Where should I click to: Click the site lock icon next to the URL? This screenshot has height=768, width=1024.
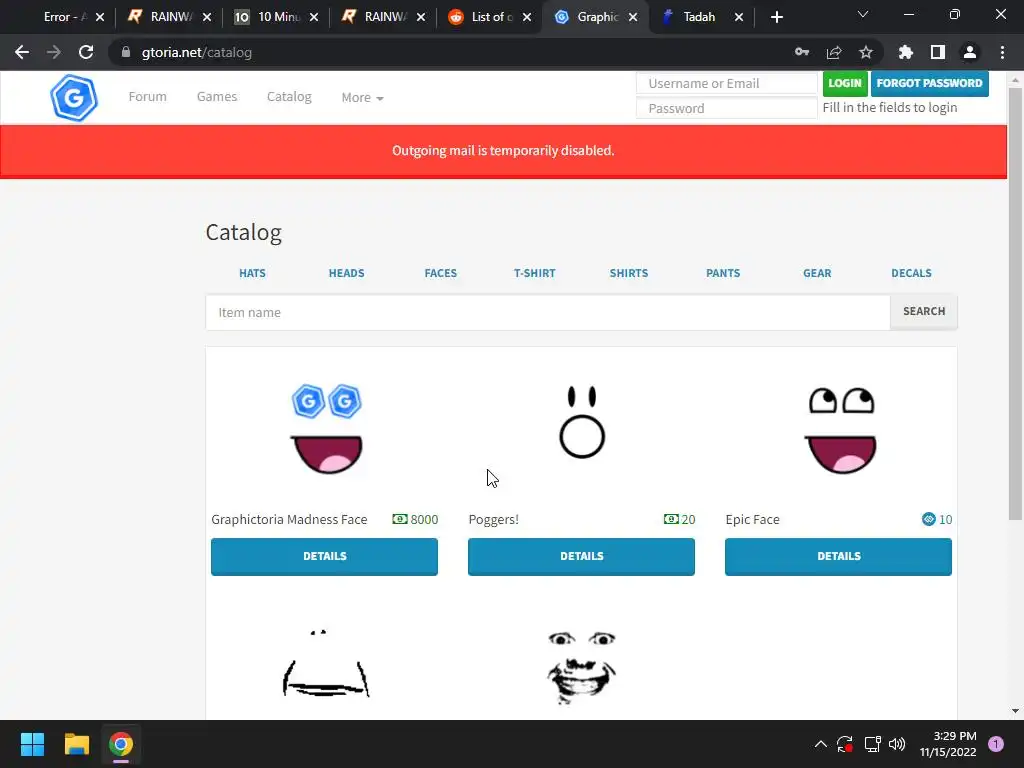click(x=126, y=52)
